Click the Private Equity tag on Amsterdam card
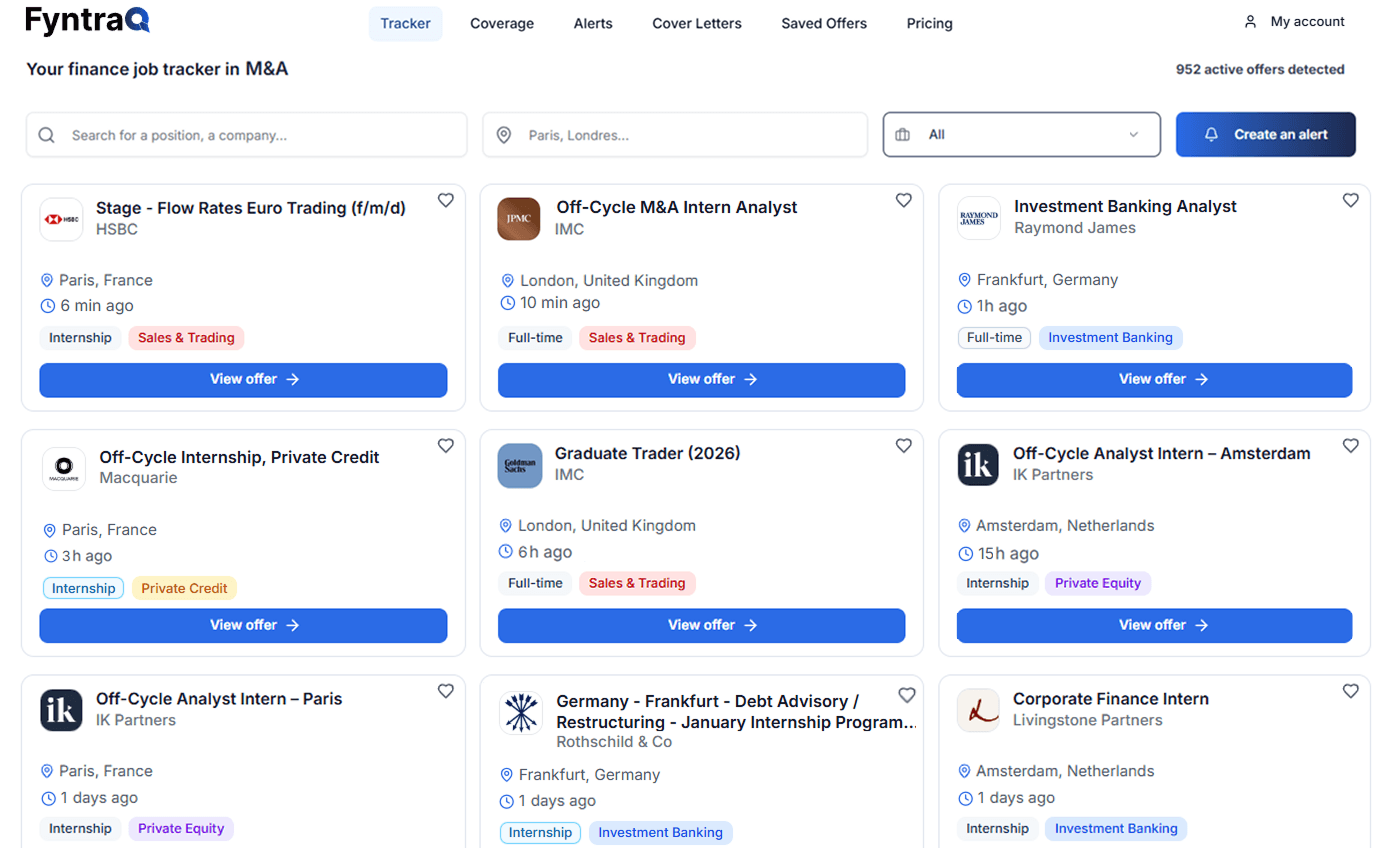1380x848 pixels. 1098,583
